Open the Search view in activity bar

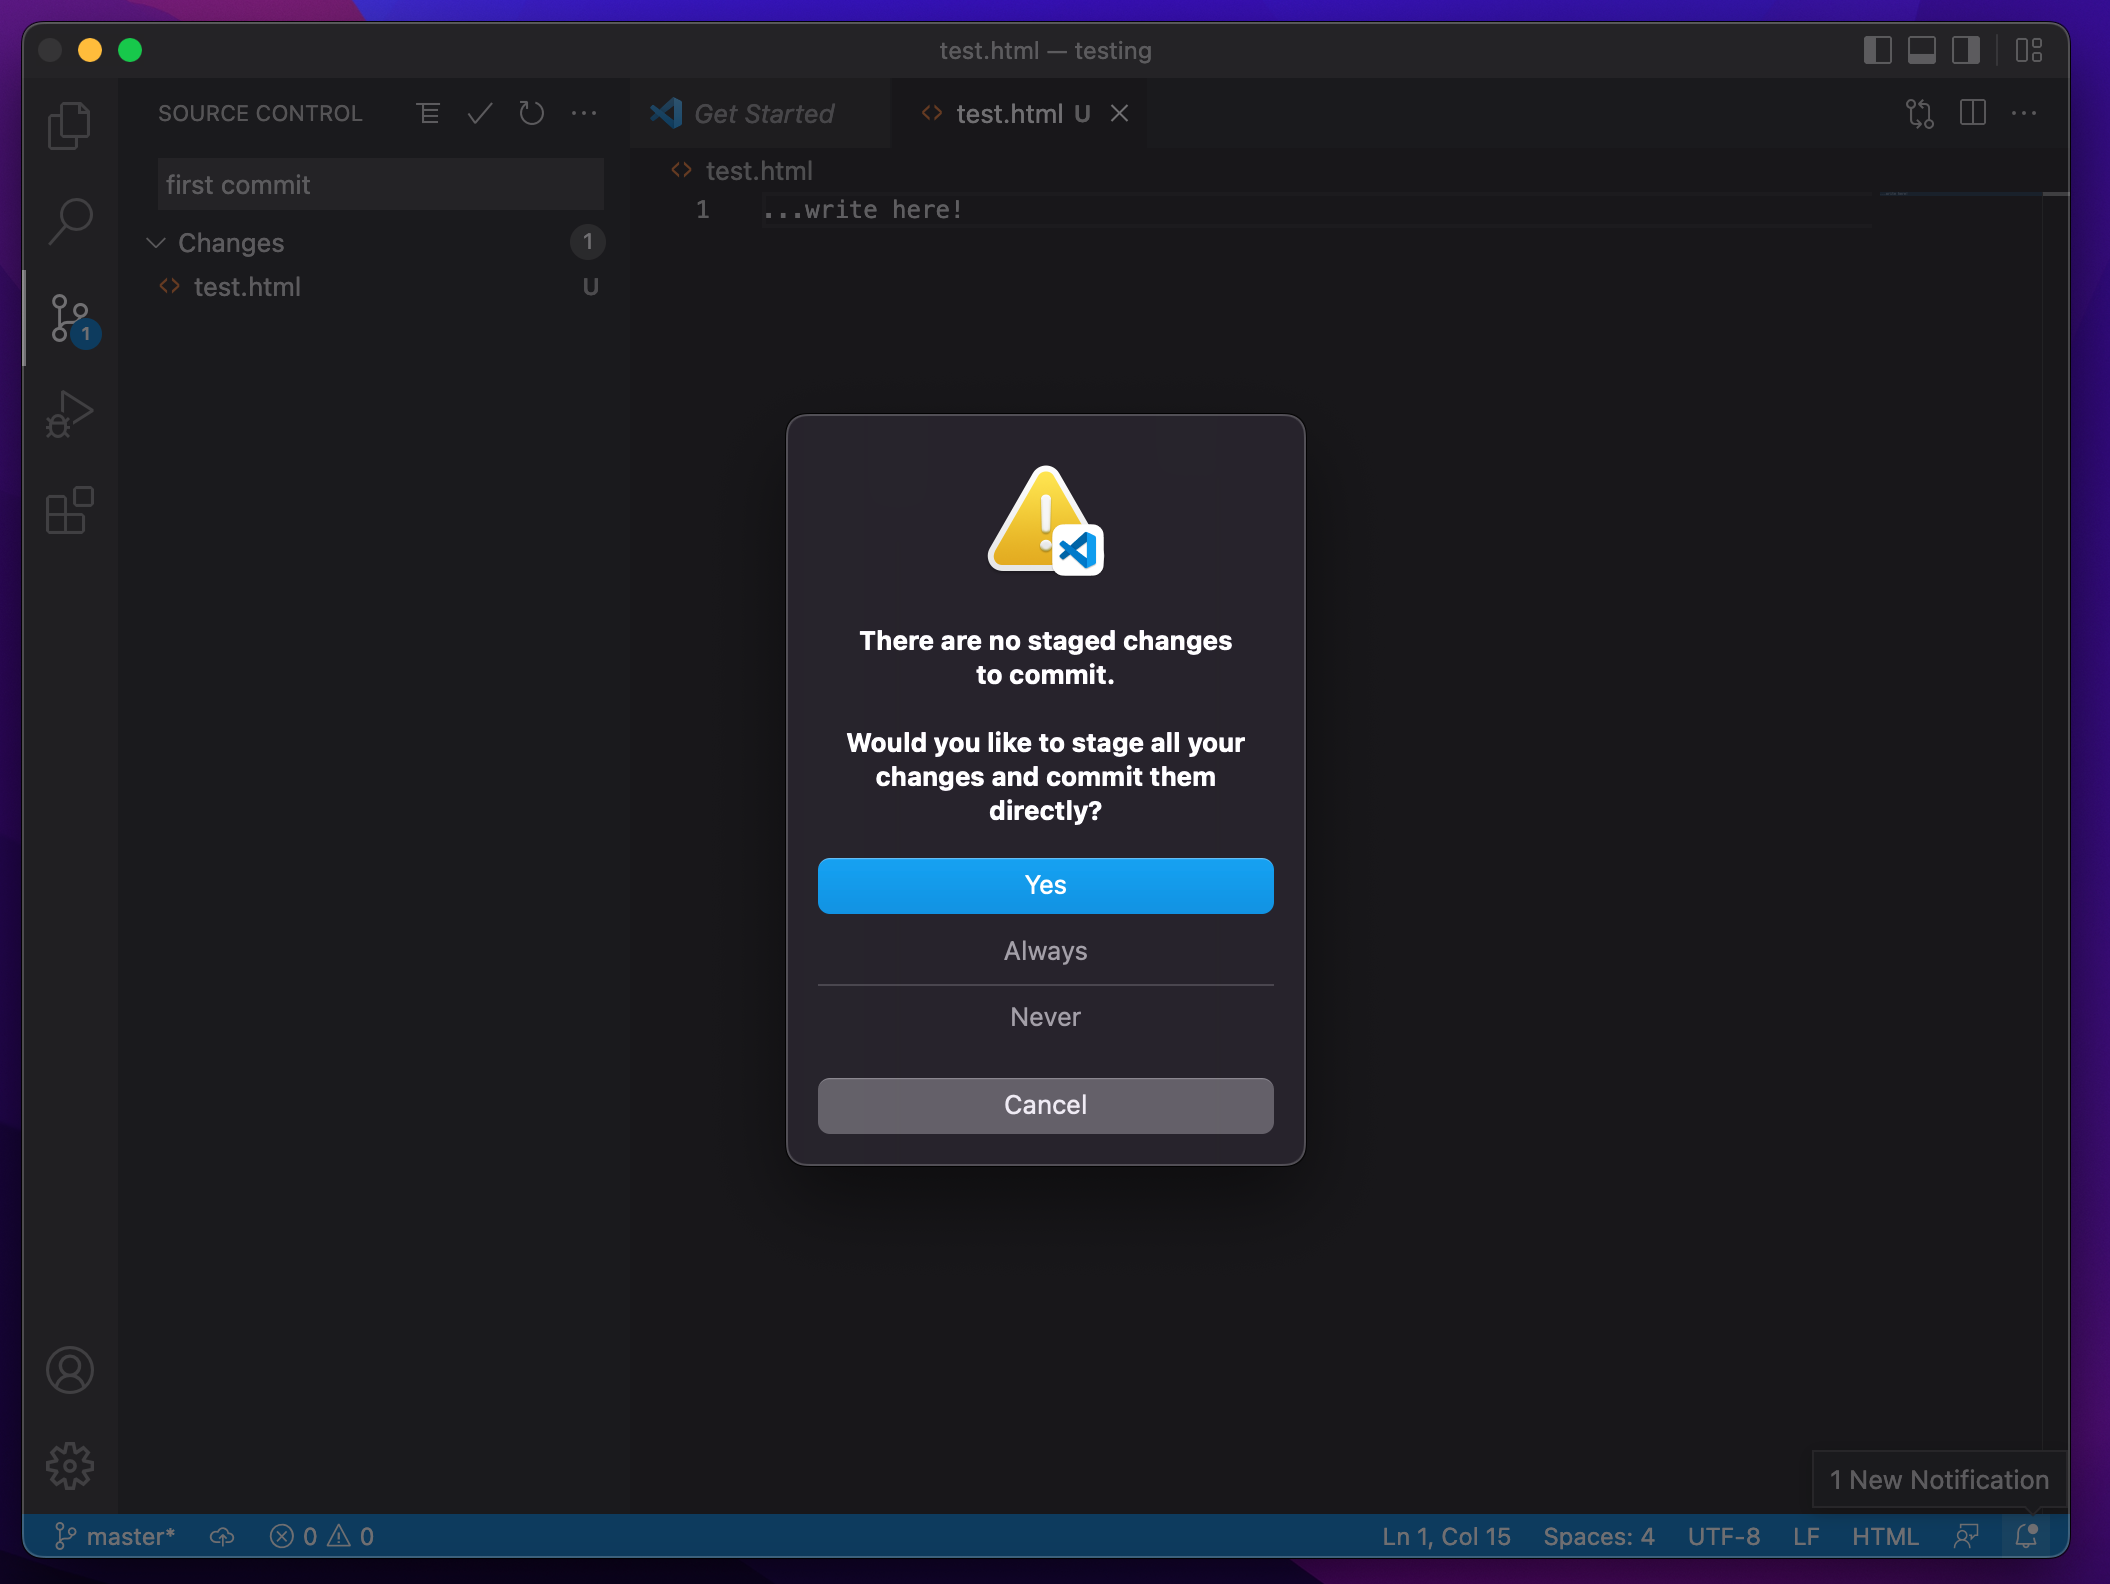pos(69,221)
